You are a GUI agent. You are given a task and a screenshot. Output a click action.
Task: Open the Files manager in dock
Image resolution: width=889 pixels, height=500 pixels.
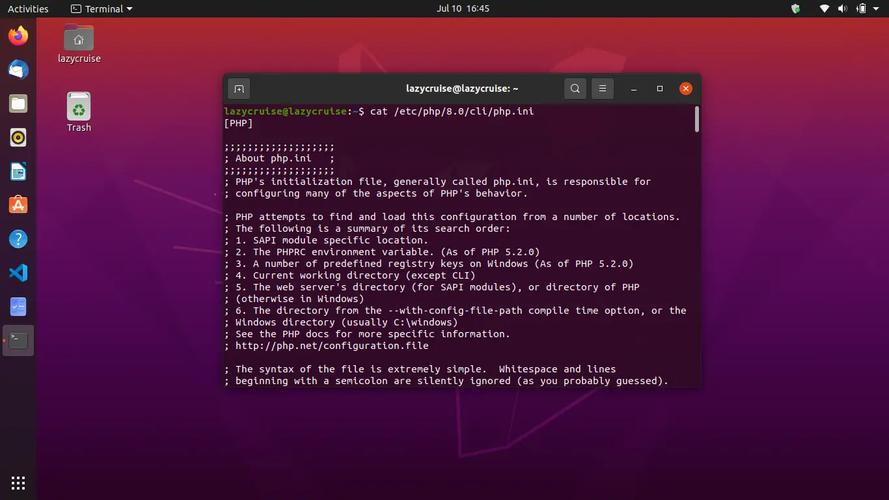pos(18,104)
